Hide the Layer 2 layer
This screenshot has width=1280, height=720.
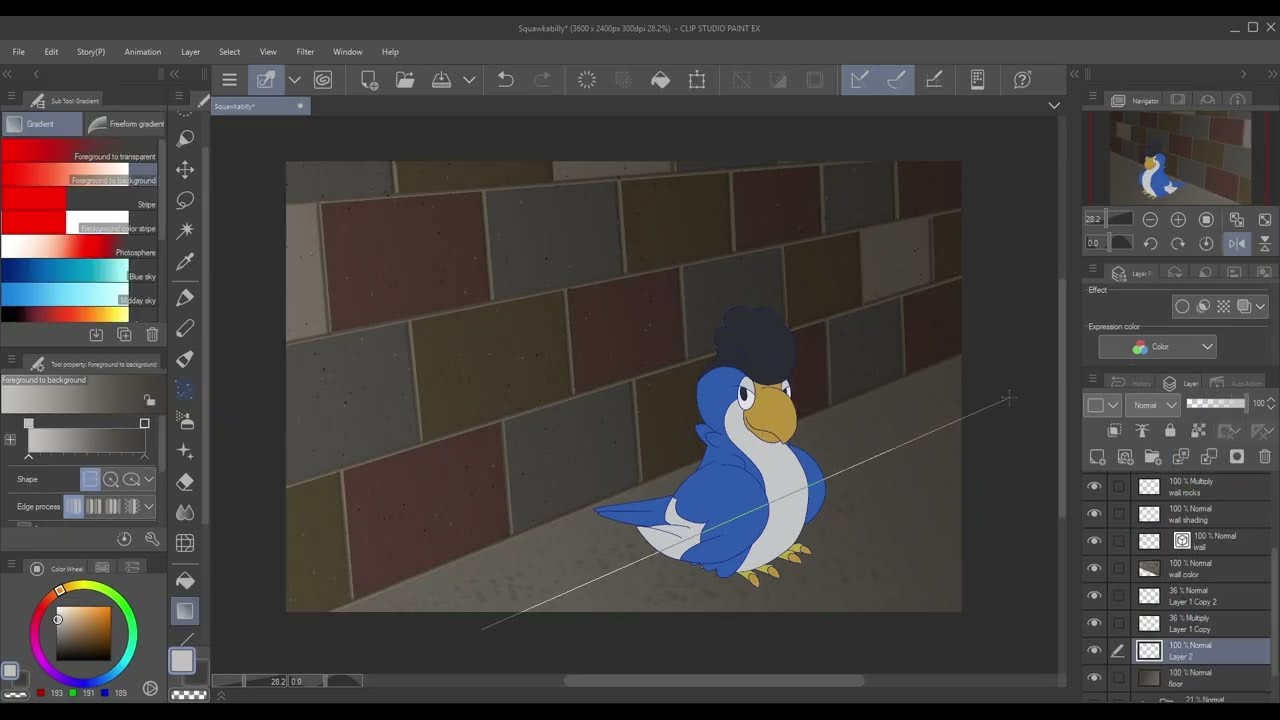(1094, 651)
